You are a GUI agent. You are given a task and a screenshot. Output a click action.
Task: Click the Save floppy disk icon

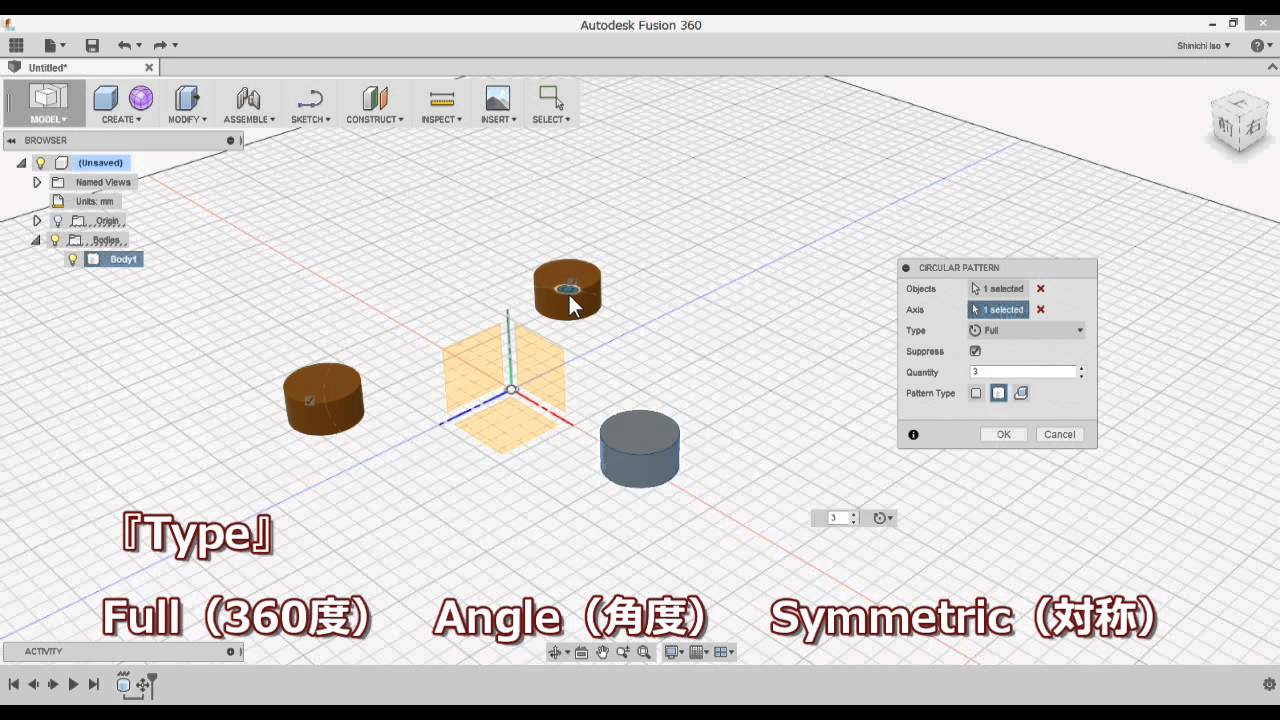coord(92,45)
